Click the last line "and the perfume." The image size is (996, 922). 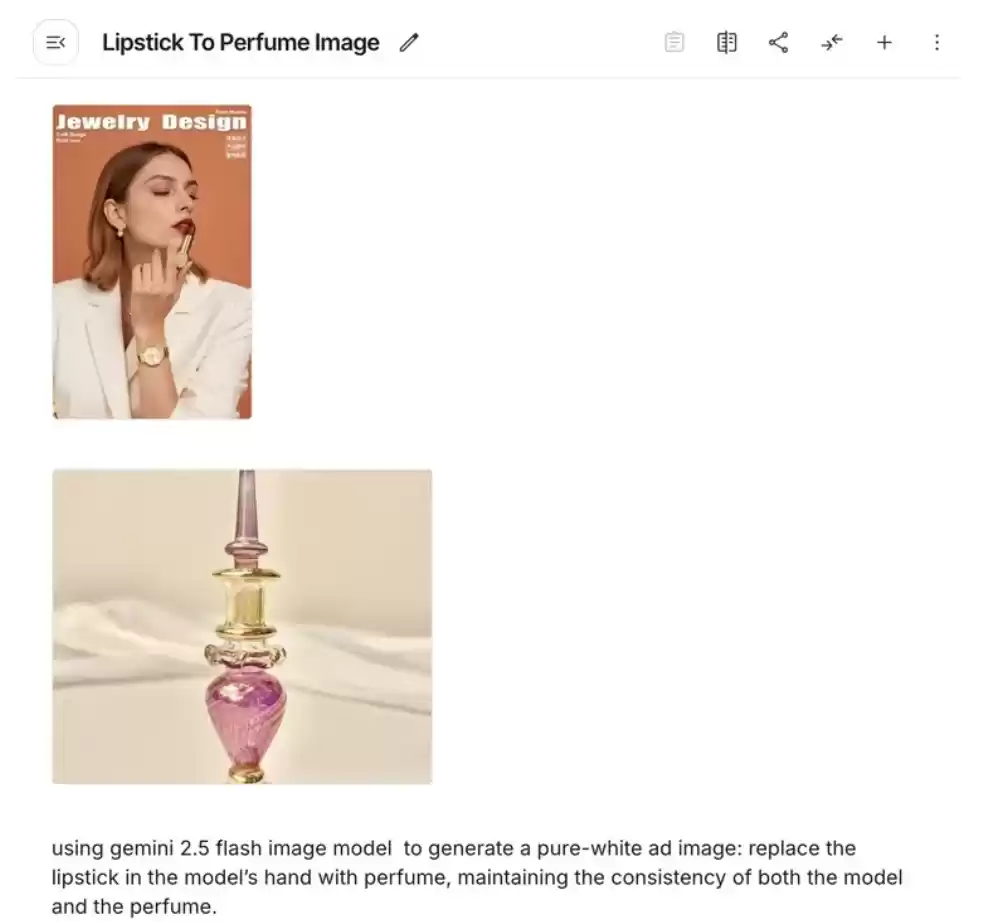point(134,907)
